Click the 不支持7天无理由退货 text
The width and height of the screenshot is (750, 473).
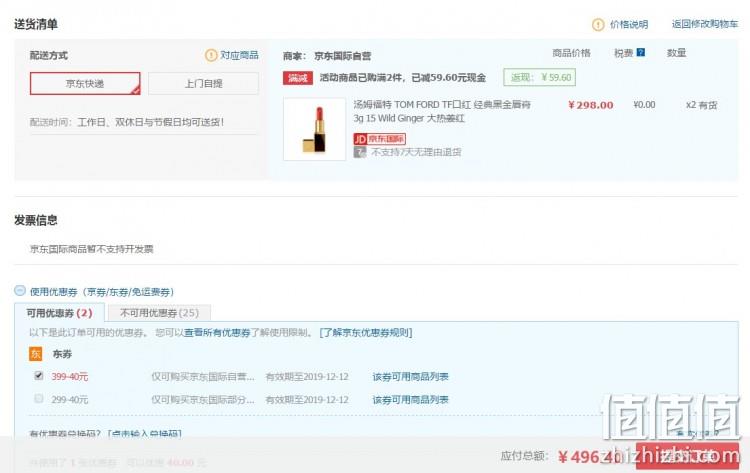[x=416, y=152]
